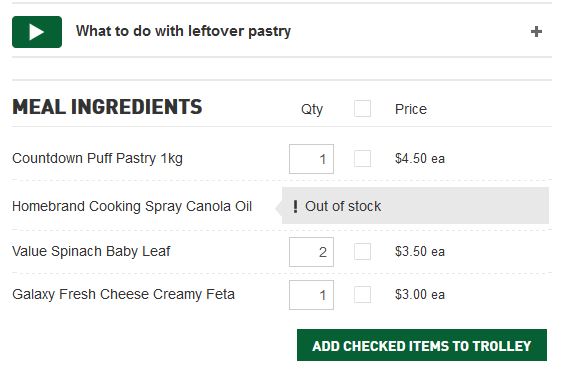Click the 'Out of stock' notice text
Image resolution: width=580 pixels, height=382 pixels.
pos(343,206)
